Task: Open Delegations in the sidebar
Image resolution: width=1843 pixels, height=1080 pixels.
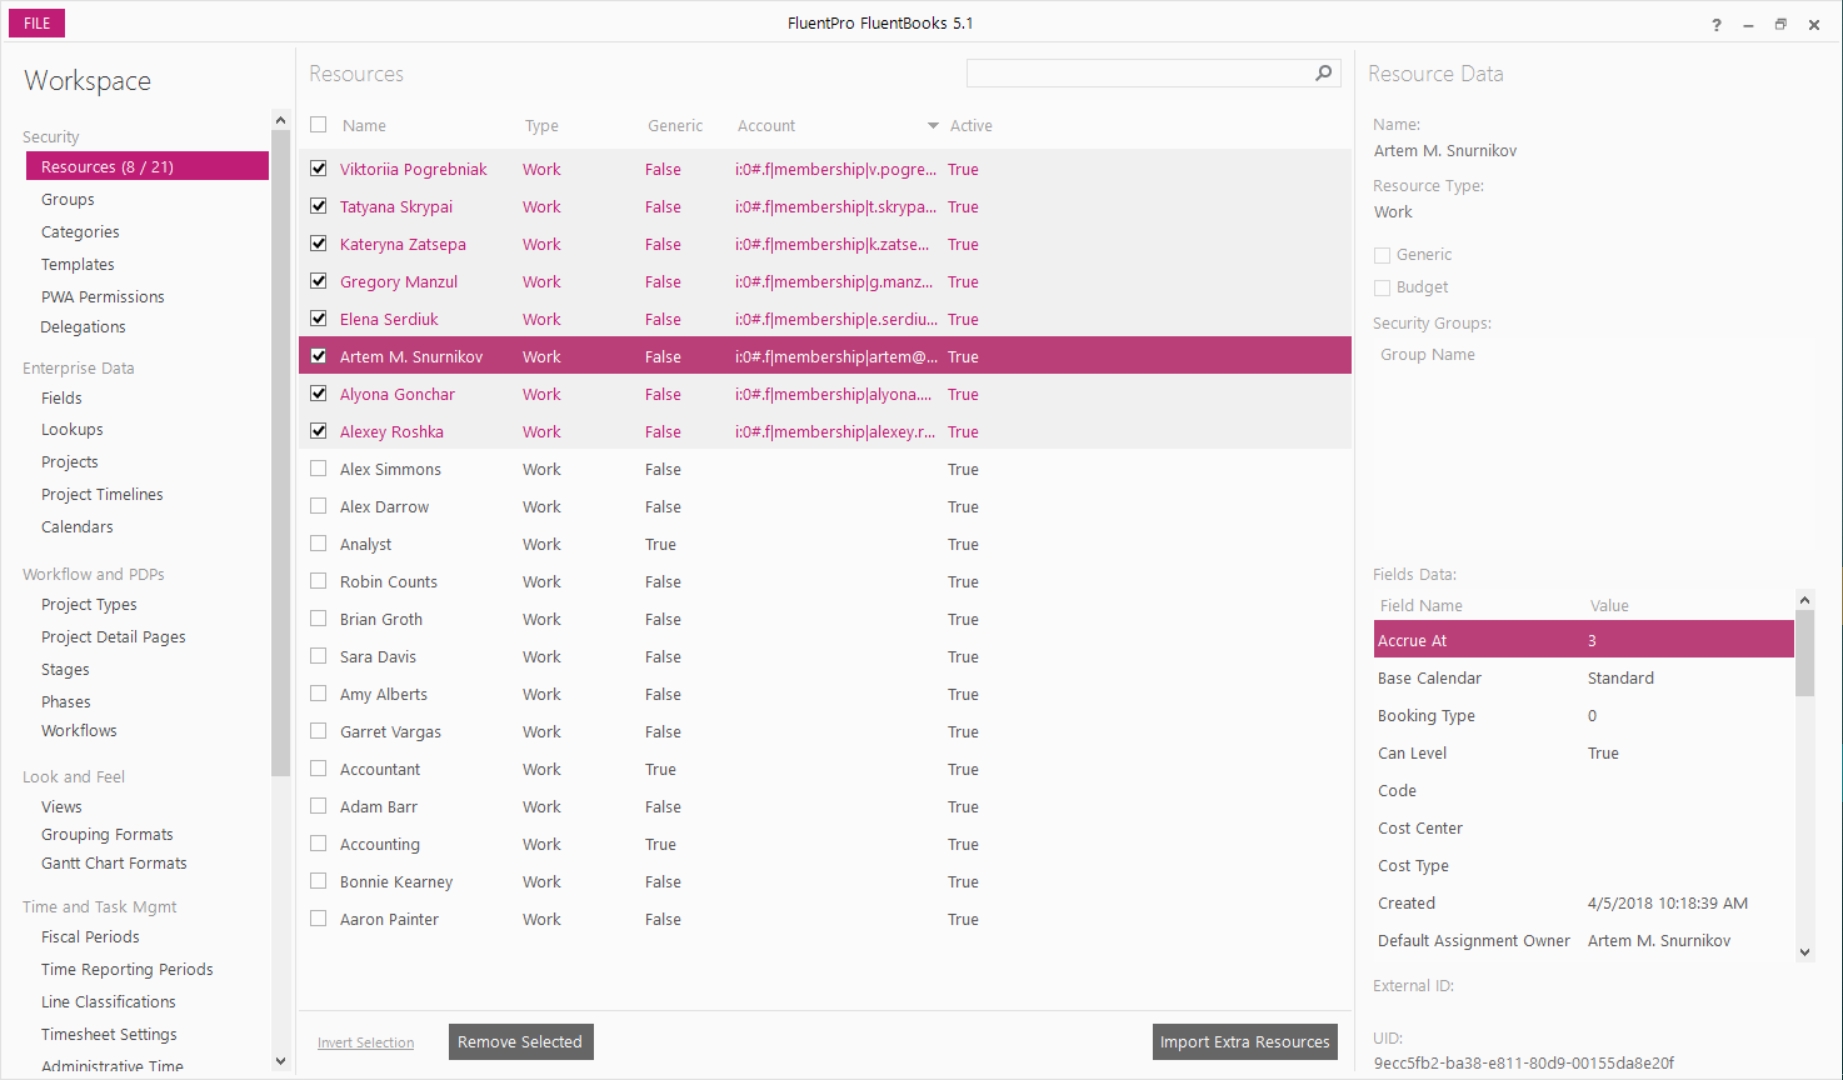Action: [83, 327]
